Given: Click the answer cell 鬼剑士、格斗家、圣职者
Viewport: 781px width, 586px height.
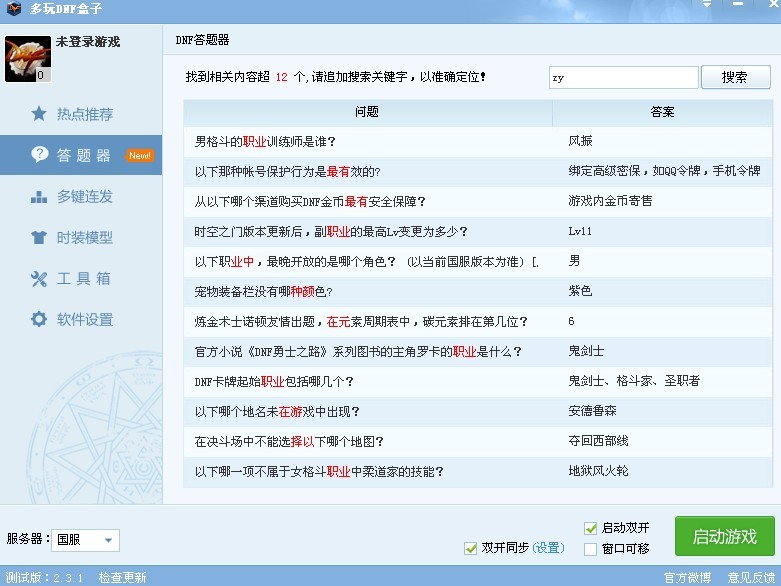Looking at the screenshot, I should click(x=634, y=381).
